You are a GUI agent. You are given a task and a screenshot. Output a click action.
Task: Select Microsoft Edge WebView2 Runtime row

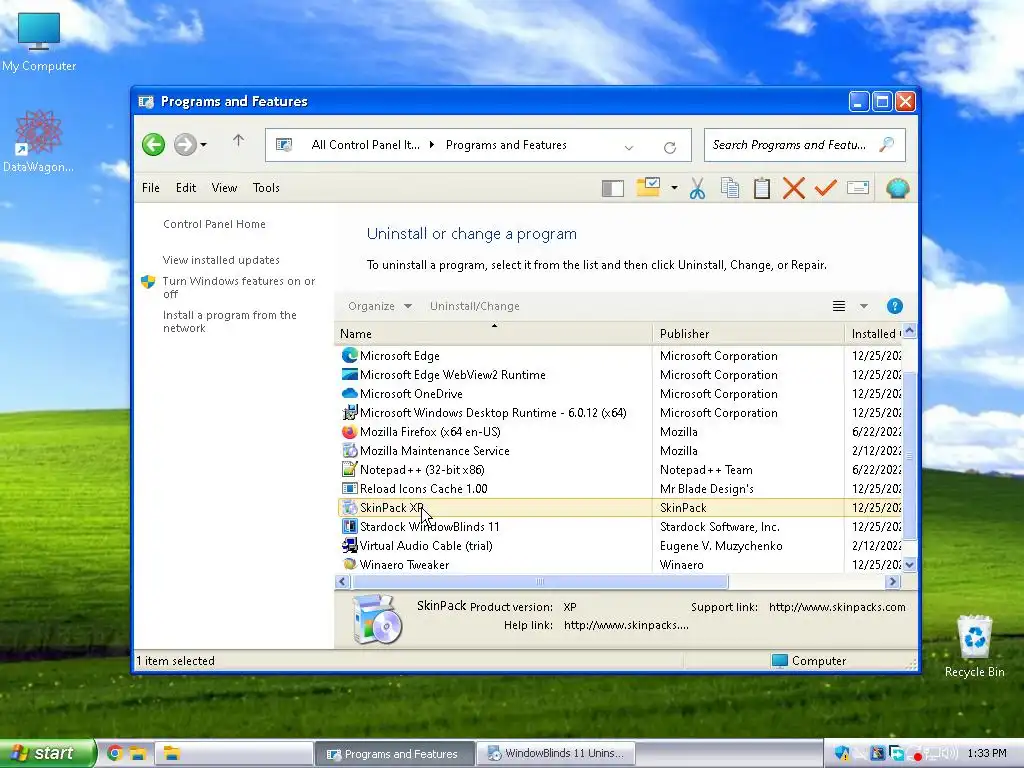tap(619, 375)
